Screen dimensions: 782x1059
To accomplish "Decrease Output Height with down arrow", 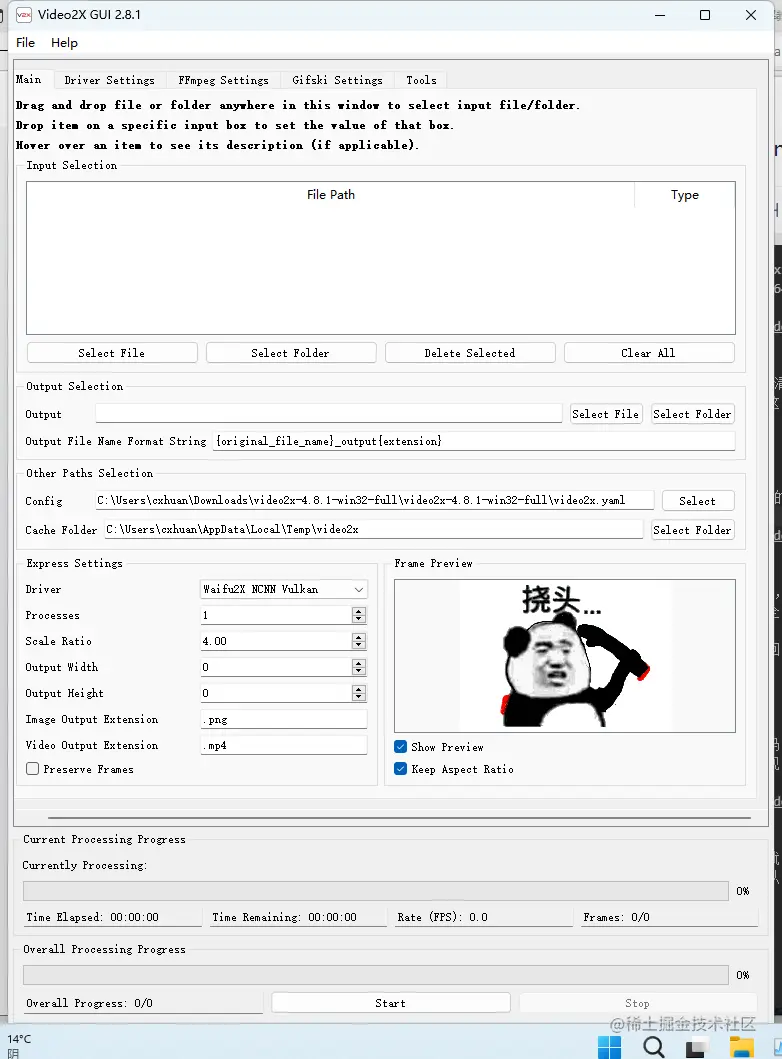I will 359,696.
